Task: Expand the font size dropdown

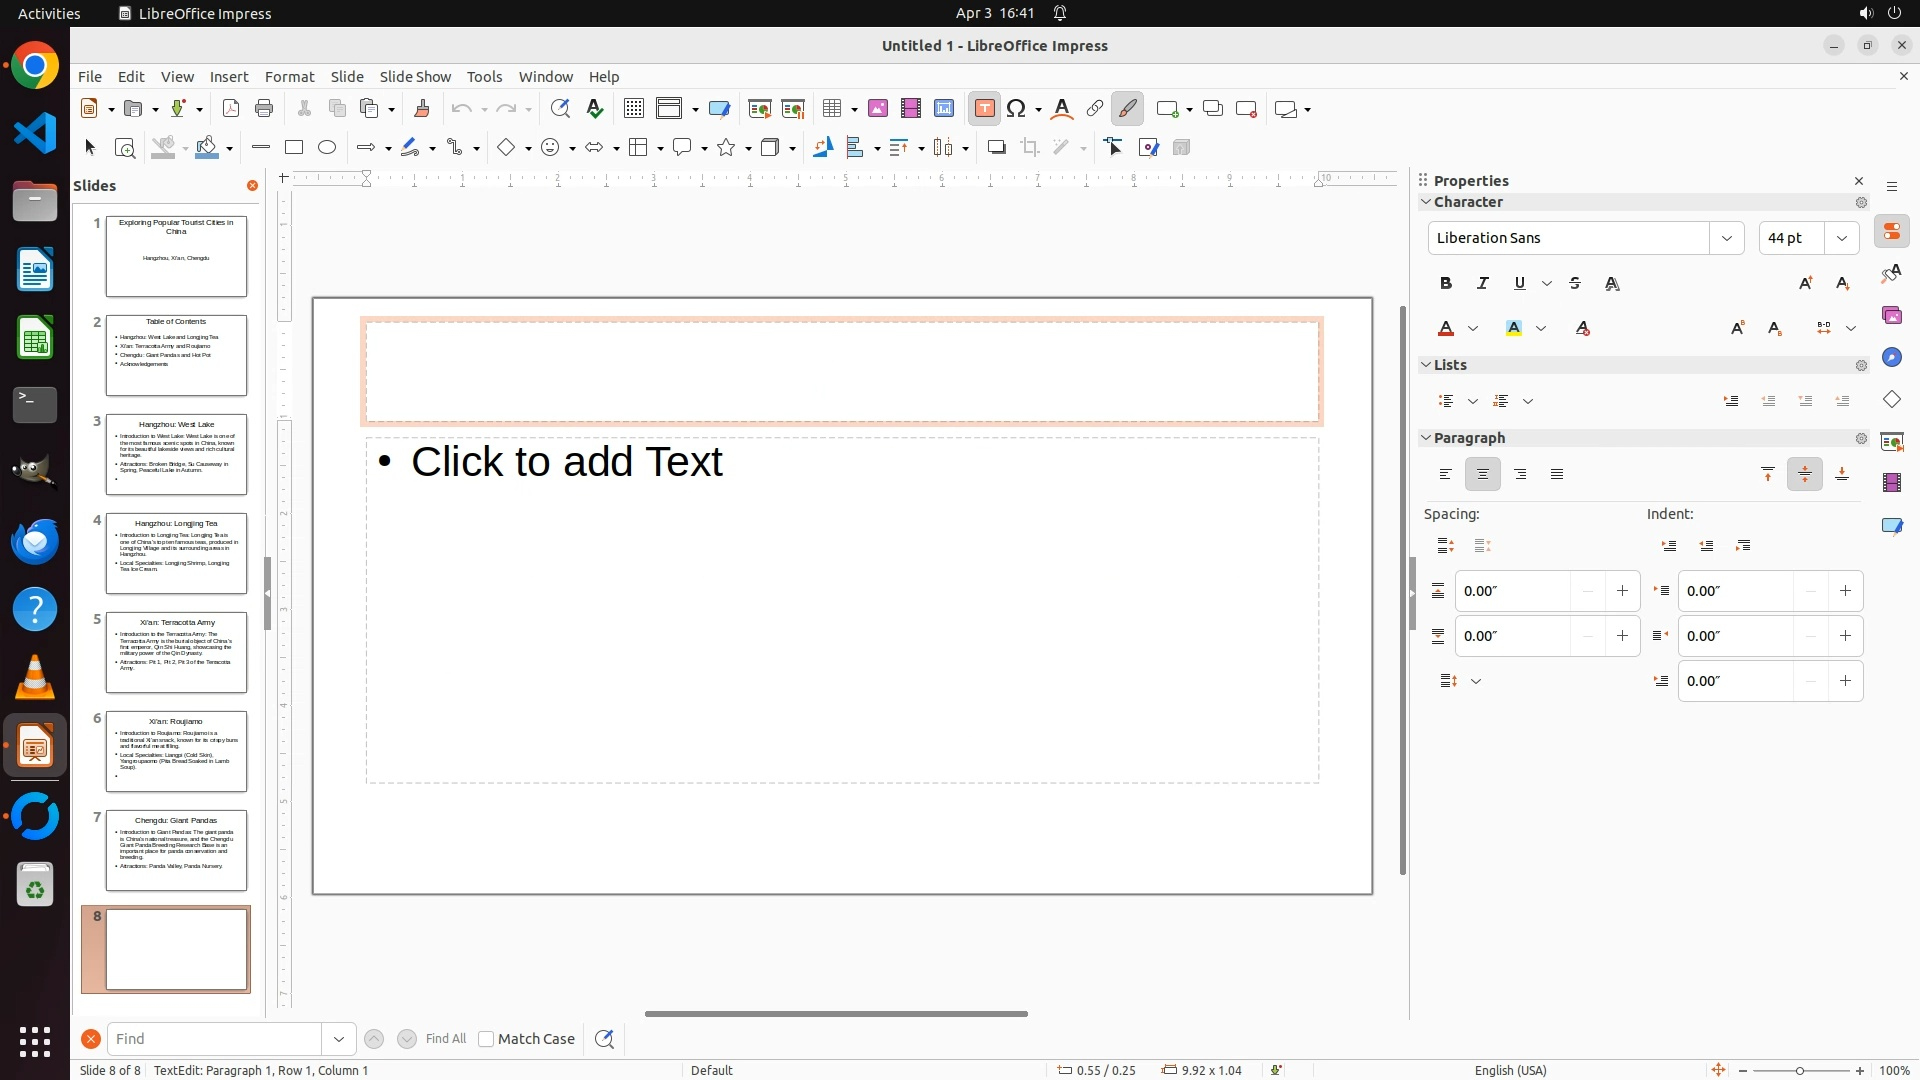Action: [x=1842, y=238]
